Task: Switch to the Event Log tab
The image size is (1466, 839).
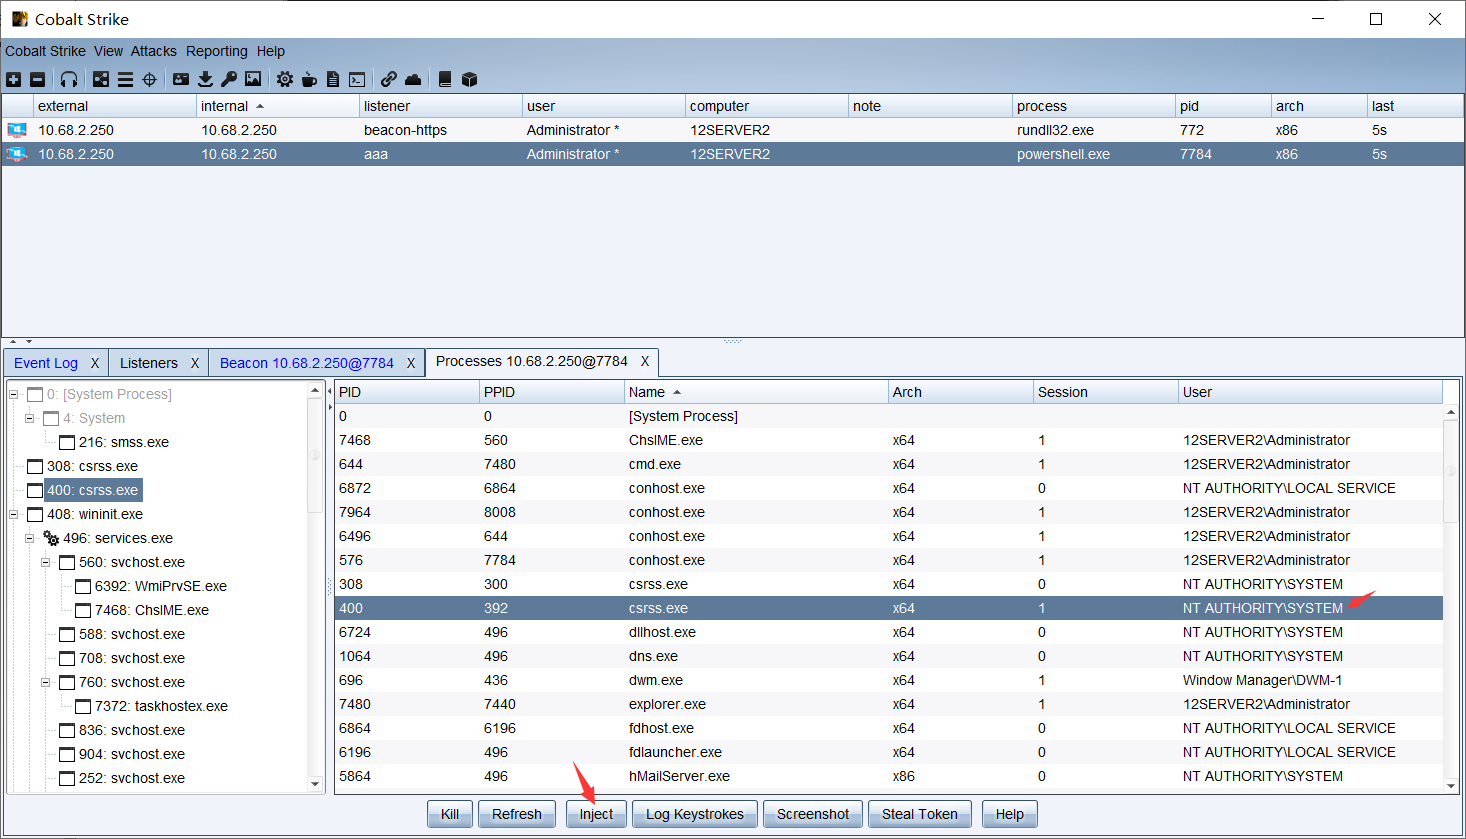Action: click(x=46, y=363)
